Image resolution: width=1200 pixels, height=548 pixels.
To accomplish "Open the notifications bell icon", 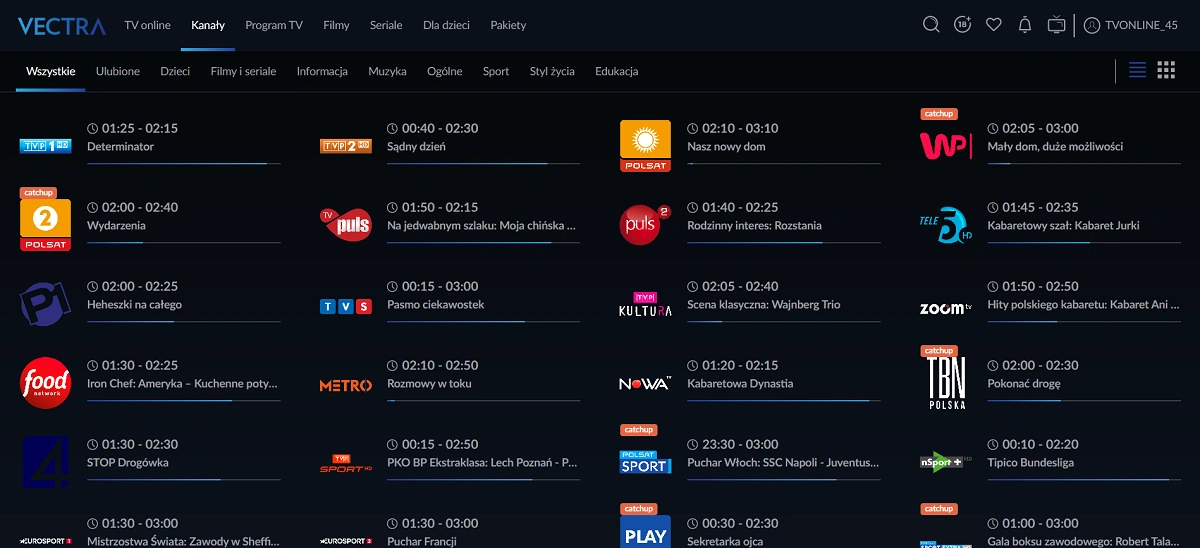I will tap(1025, 25).
